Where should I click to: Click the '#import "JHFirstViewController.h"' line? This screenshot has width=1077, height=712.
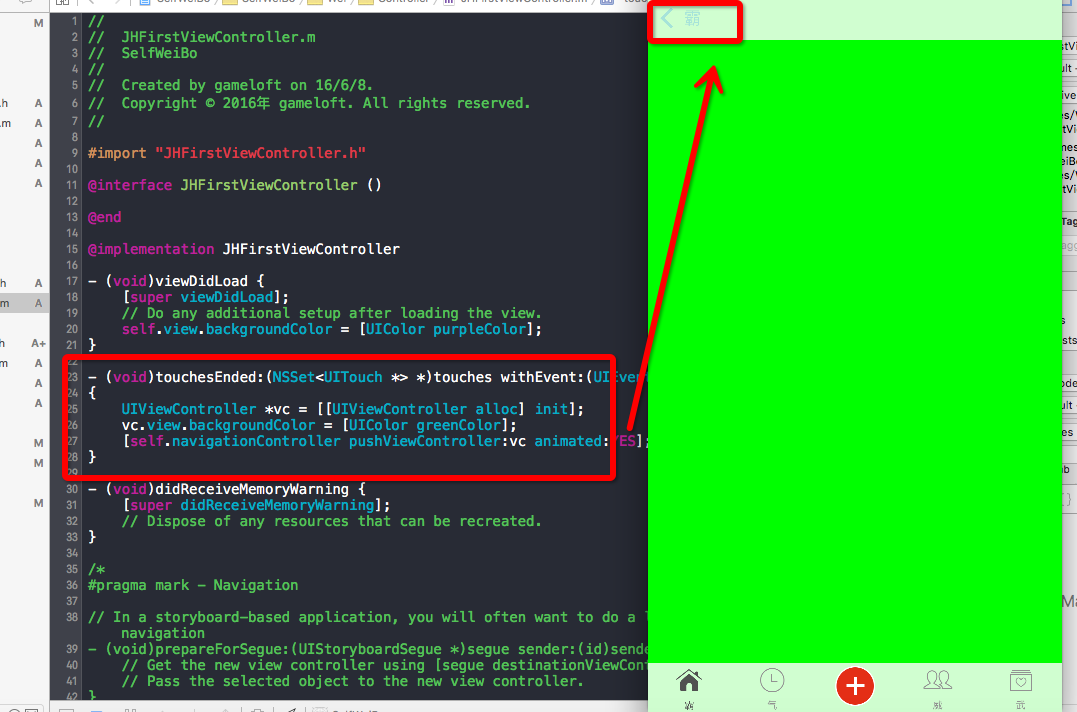[x=227, y=153]
